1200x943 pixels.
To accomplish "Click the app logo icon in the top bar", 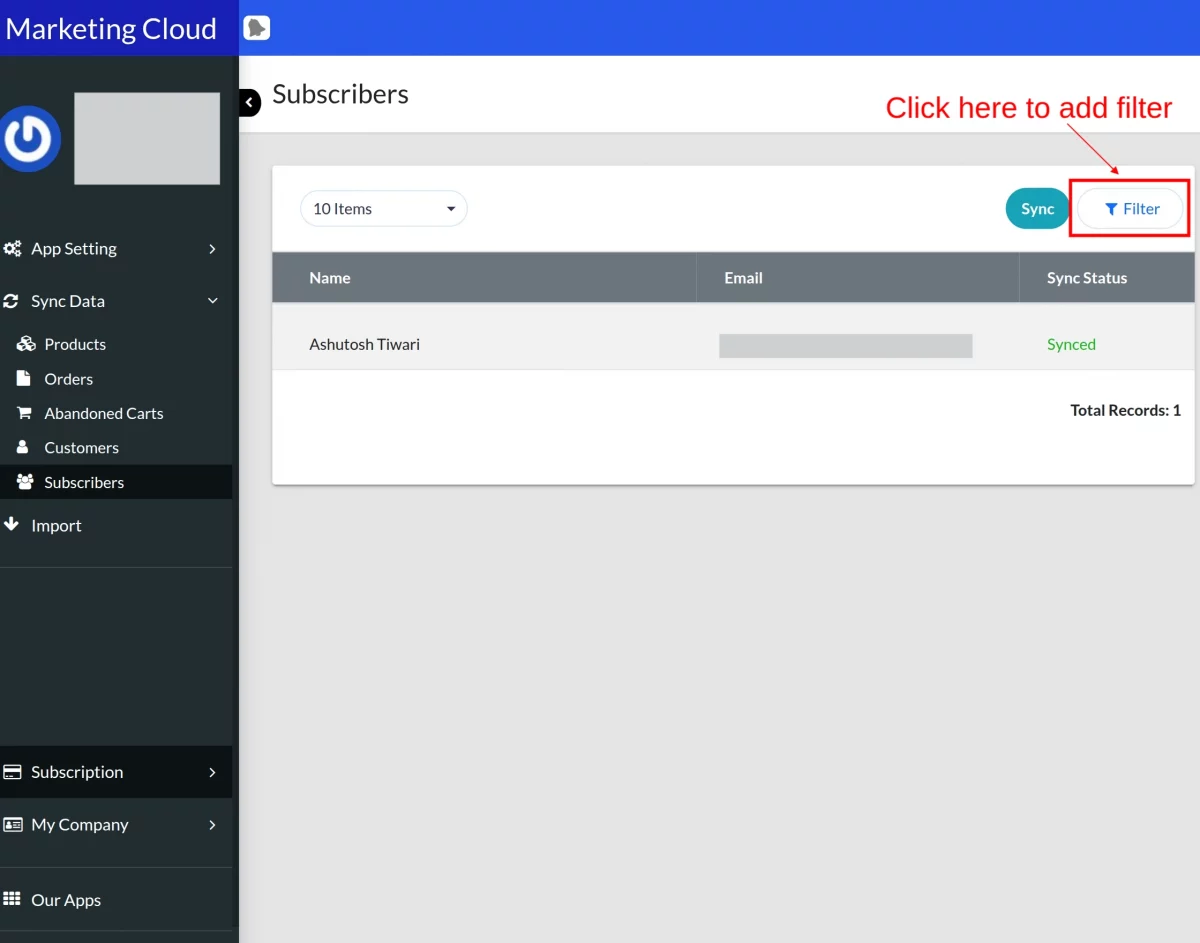I will (257, 28).
